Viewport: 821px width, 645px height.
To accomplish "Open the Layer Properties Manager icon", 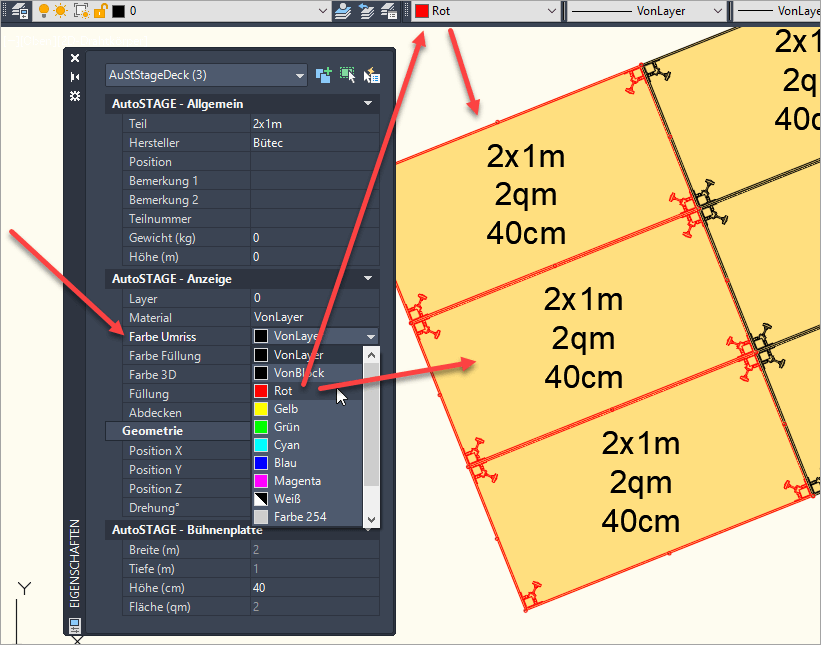I will pyautogui.click(x=19, y=11).
